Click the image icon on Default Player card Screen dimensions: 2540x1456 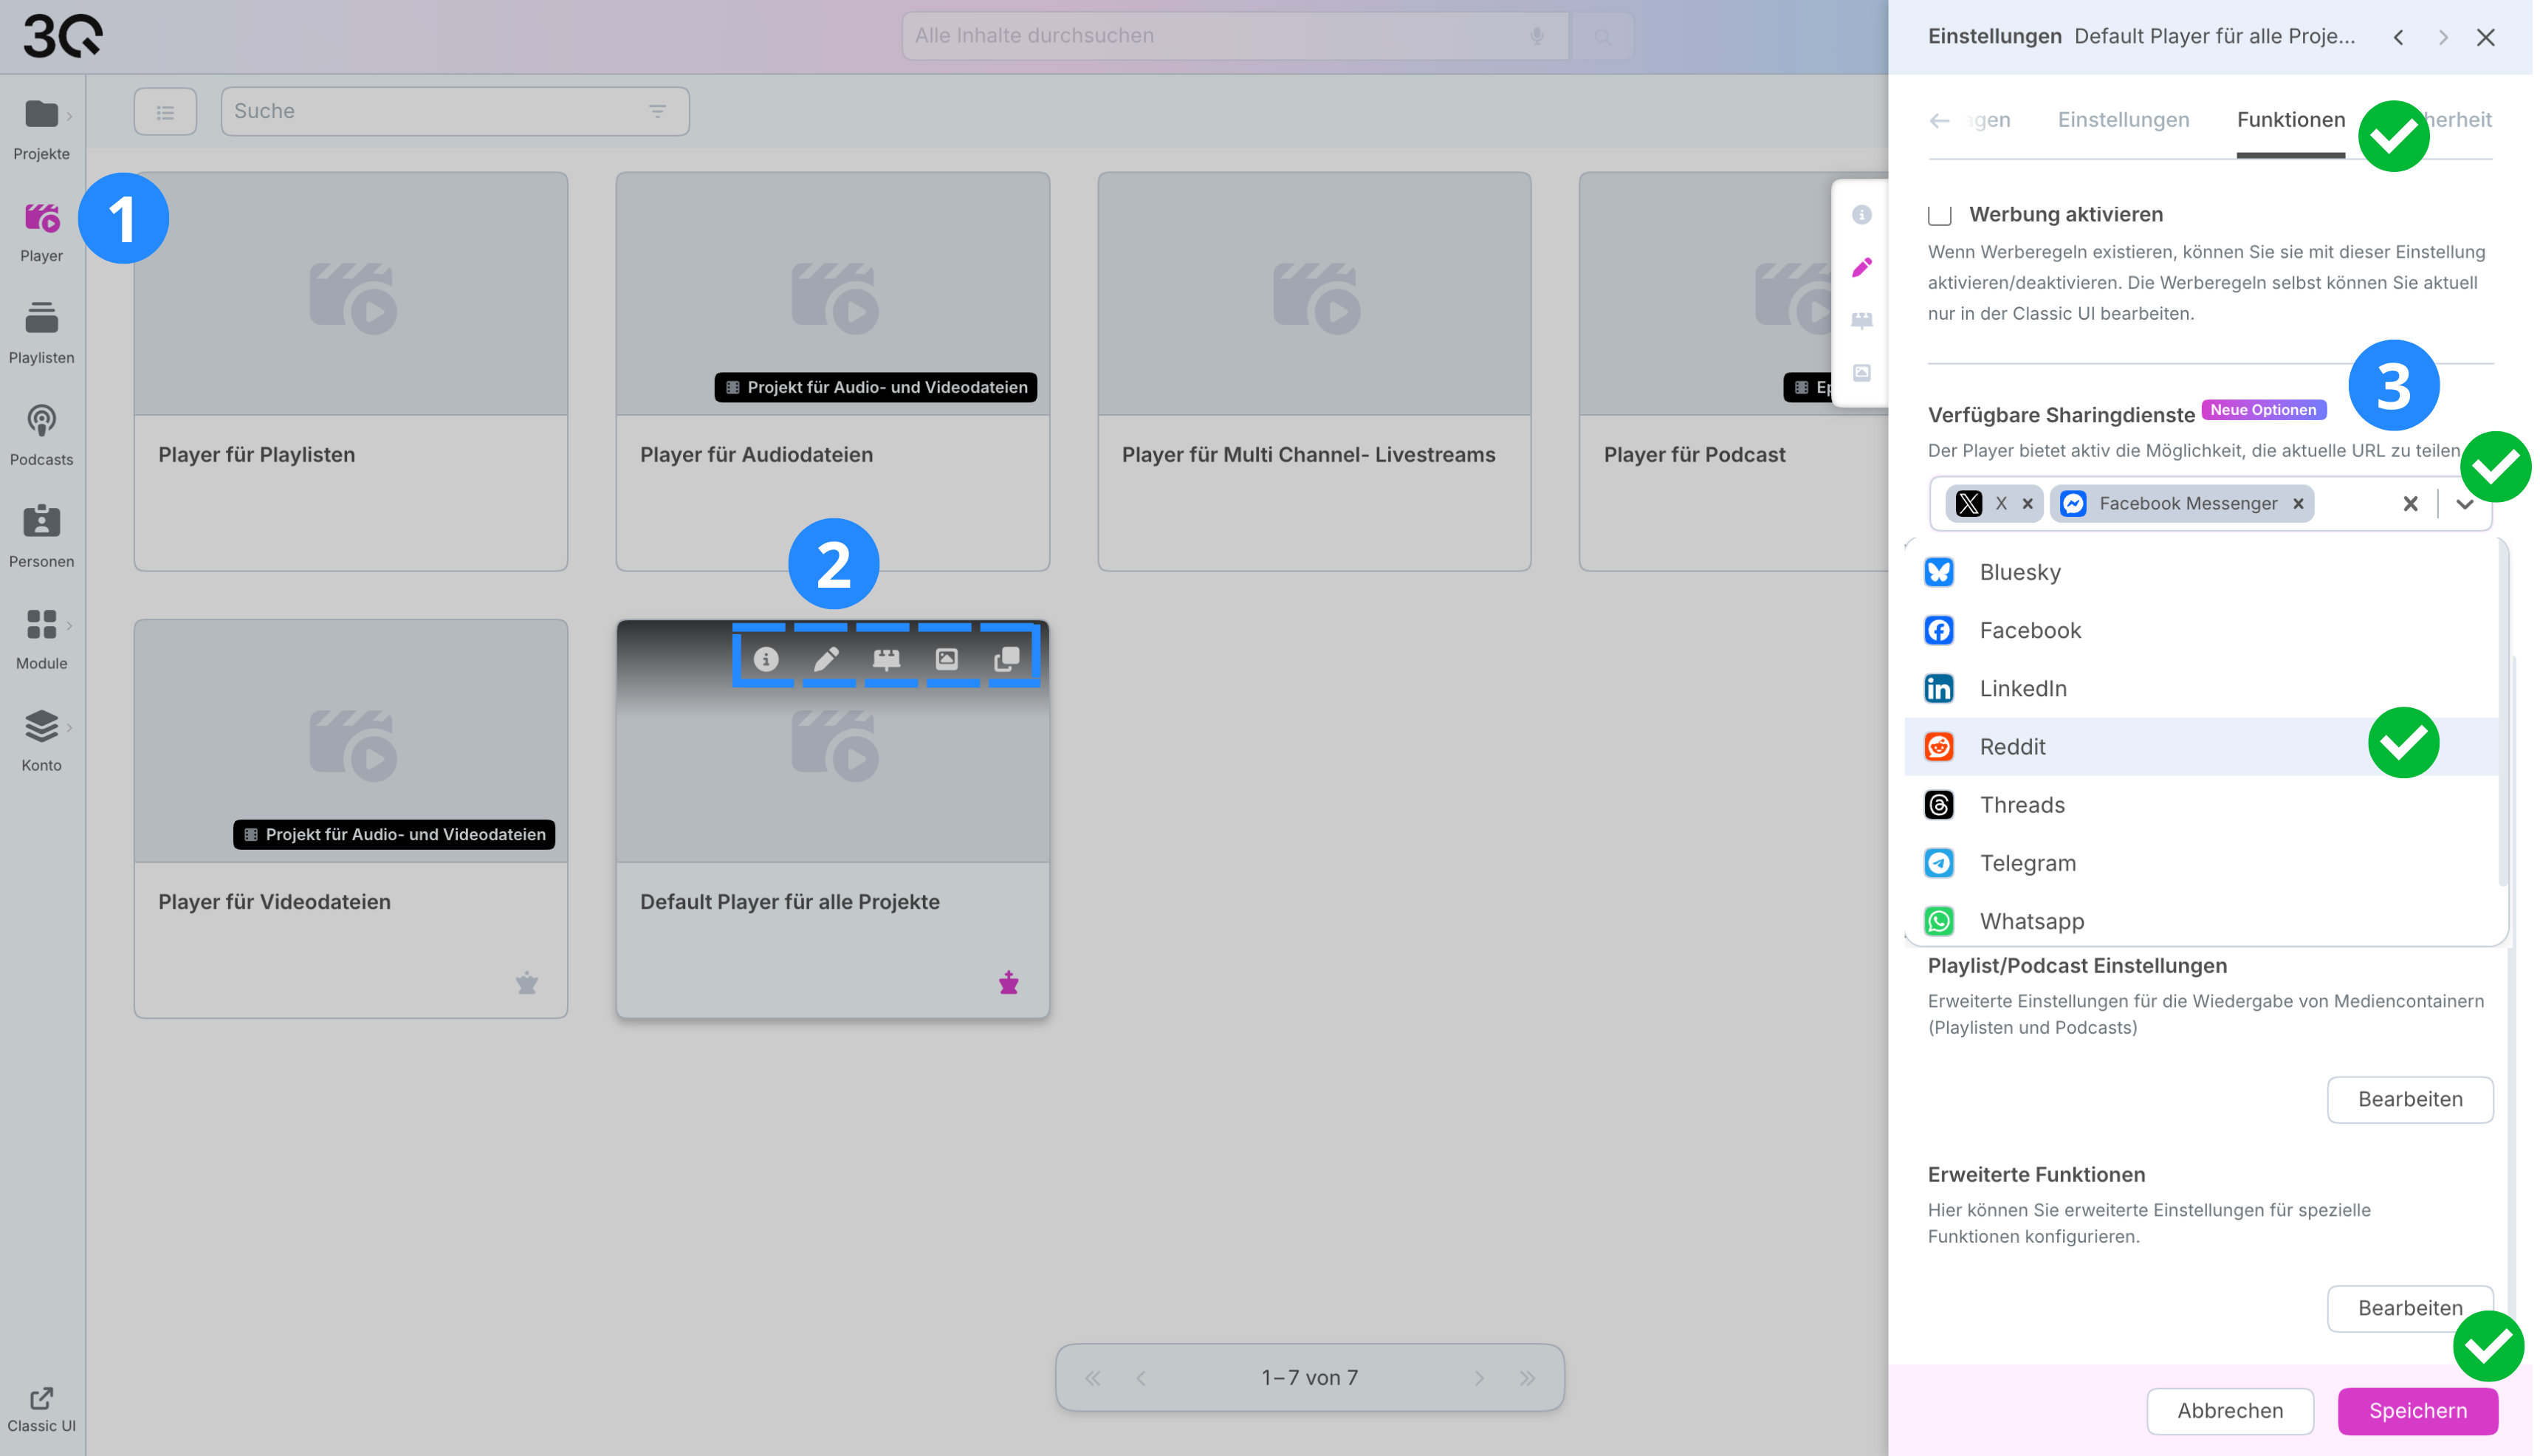coord(947,659)
